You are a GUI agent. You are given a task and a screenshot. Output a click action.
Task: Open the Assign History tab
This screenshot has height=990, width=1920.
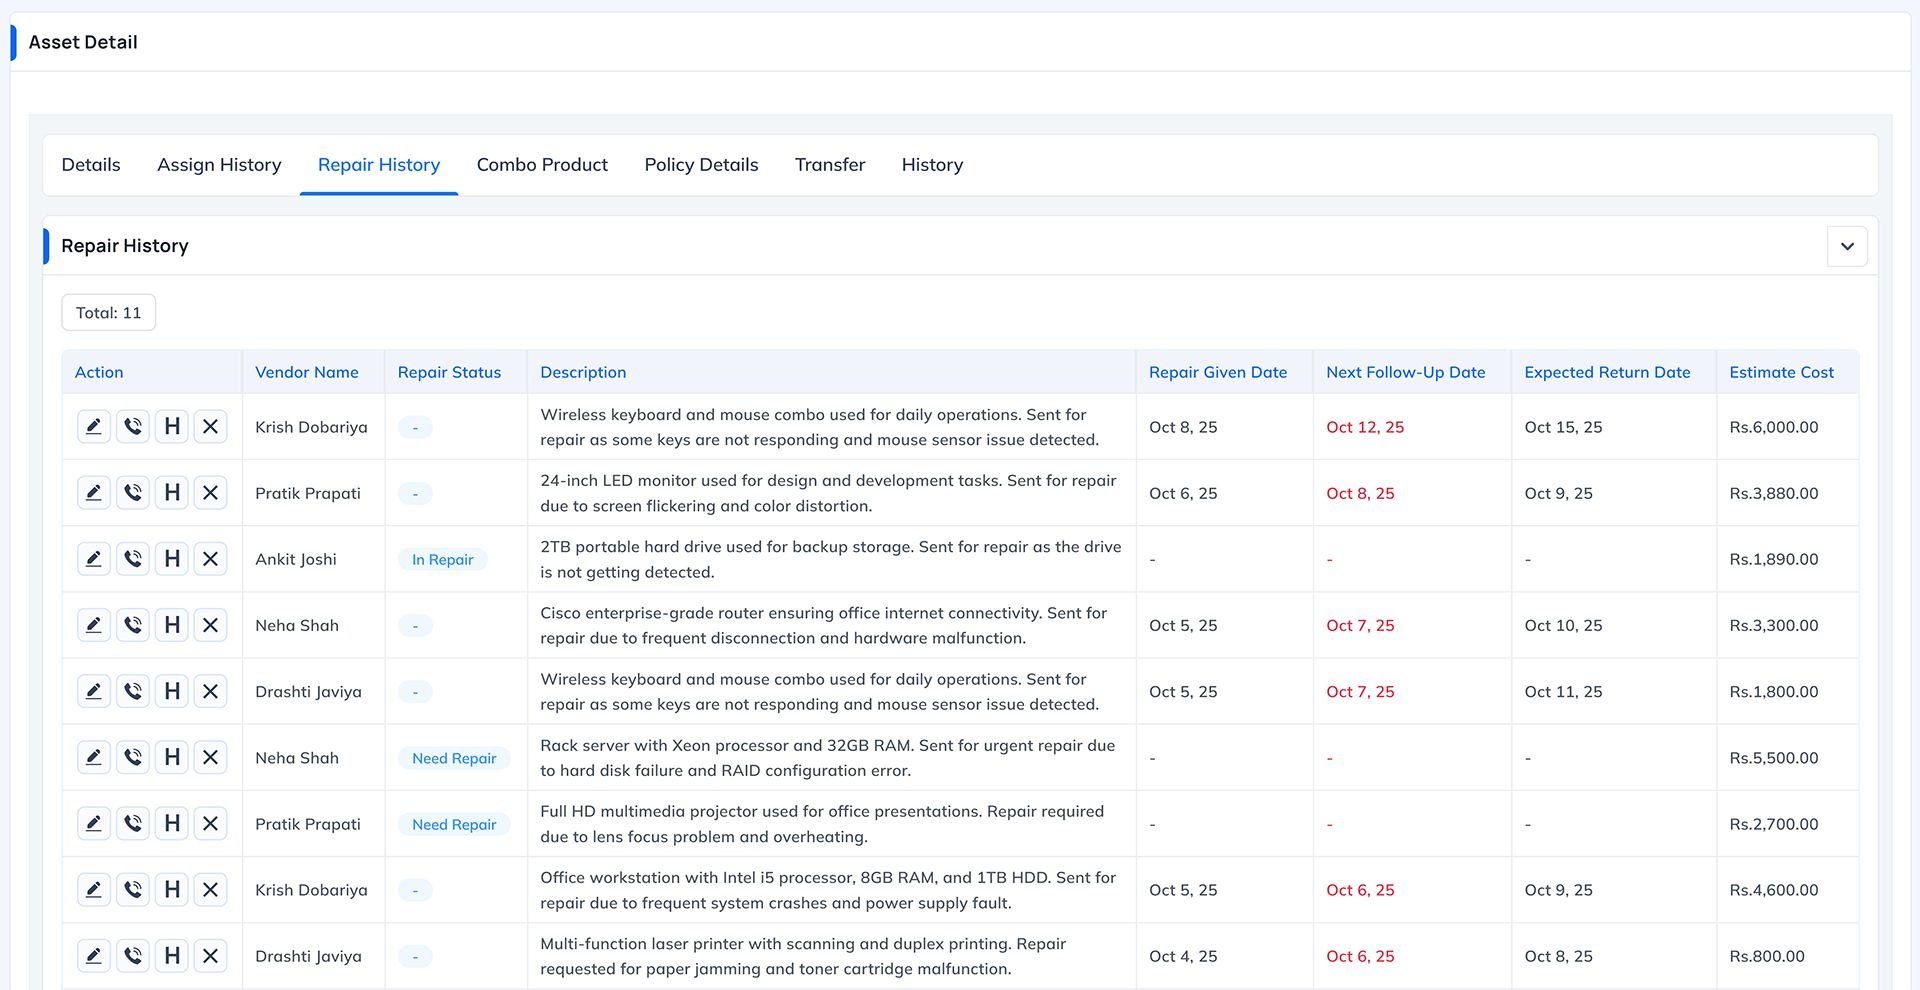[x=219, y=165]
